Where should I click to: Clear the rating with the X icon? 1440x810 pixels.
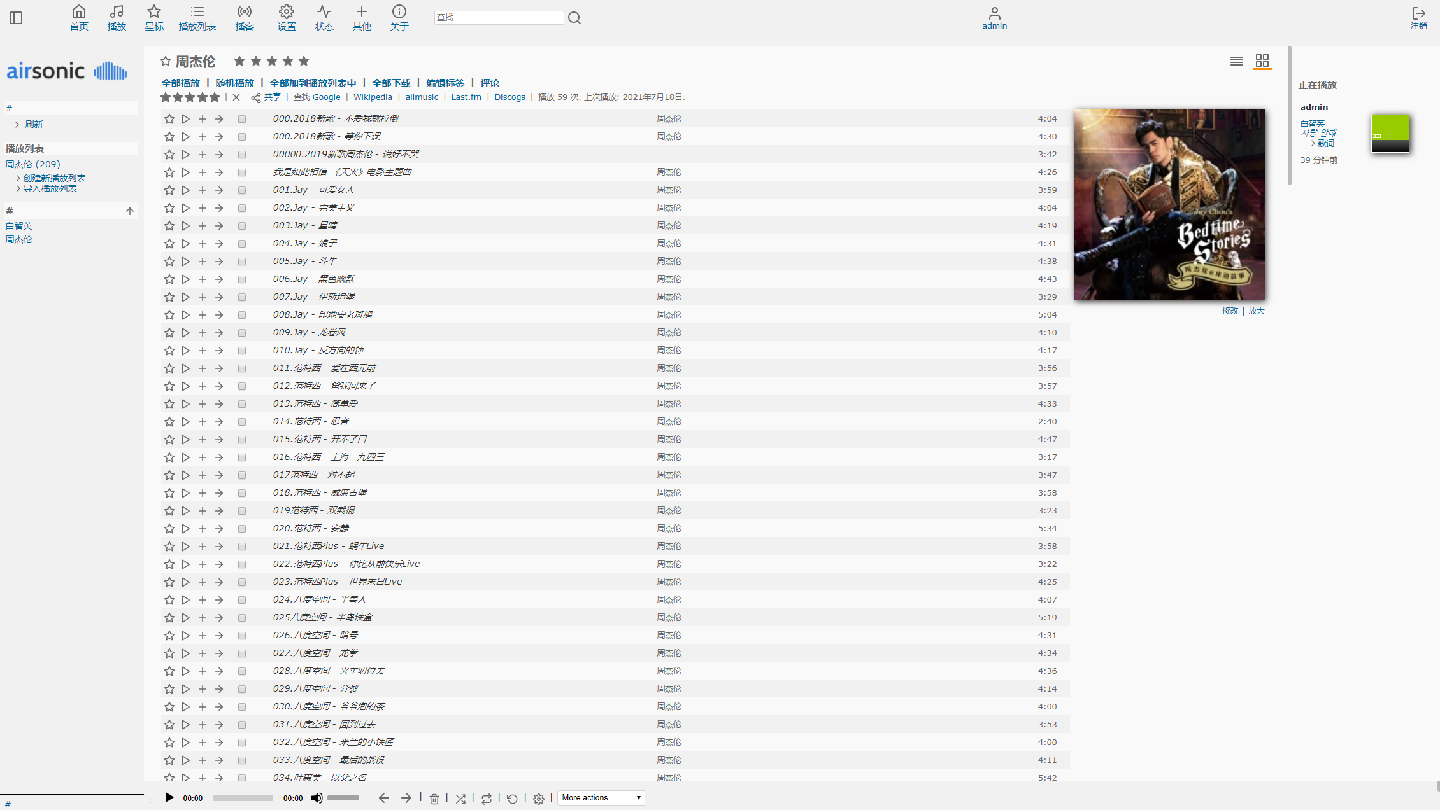tap(236, 97)
